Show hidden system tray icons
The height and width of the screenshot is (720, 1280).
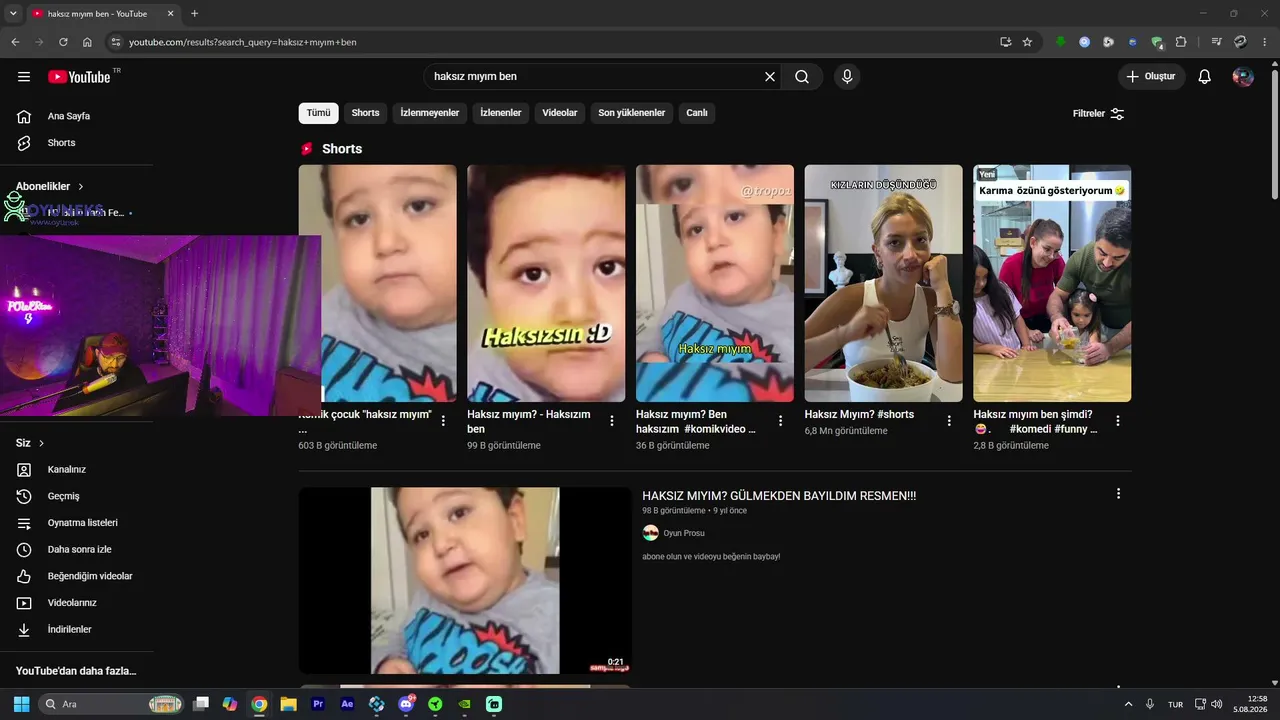(1129, 704)
